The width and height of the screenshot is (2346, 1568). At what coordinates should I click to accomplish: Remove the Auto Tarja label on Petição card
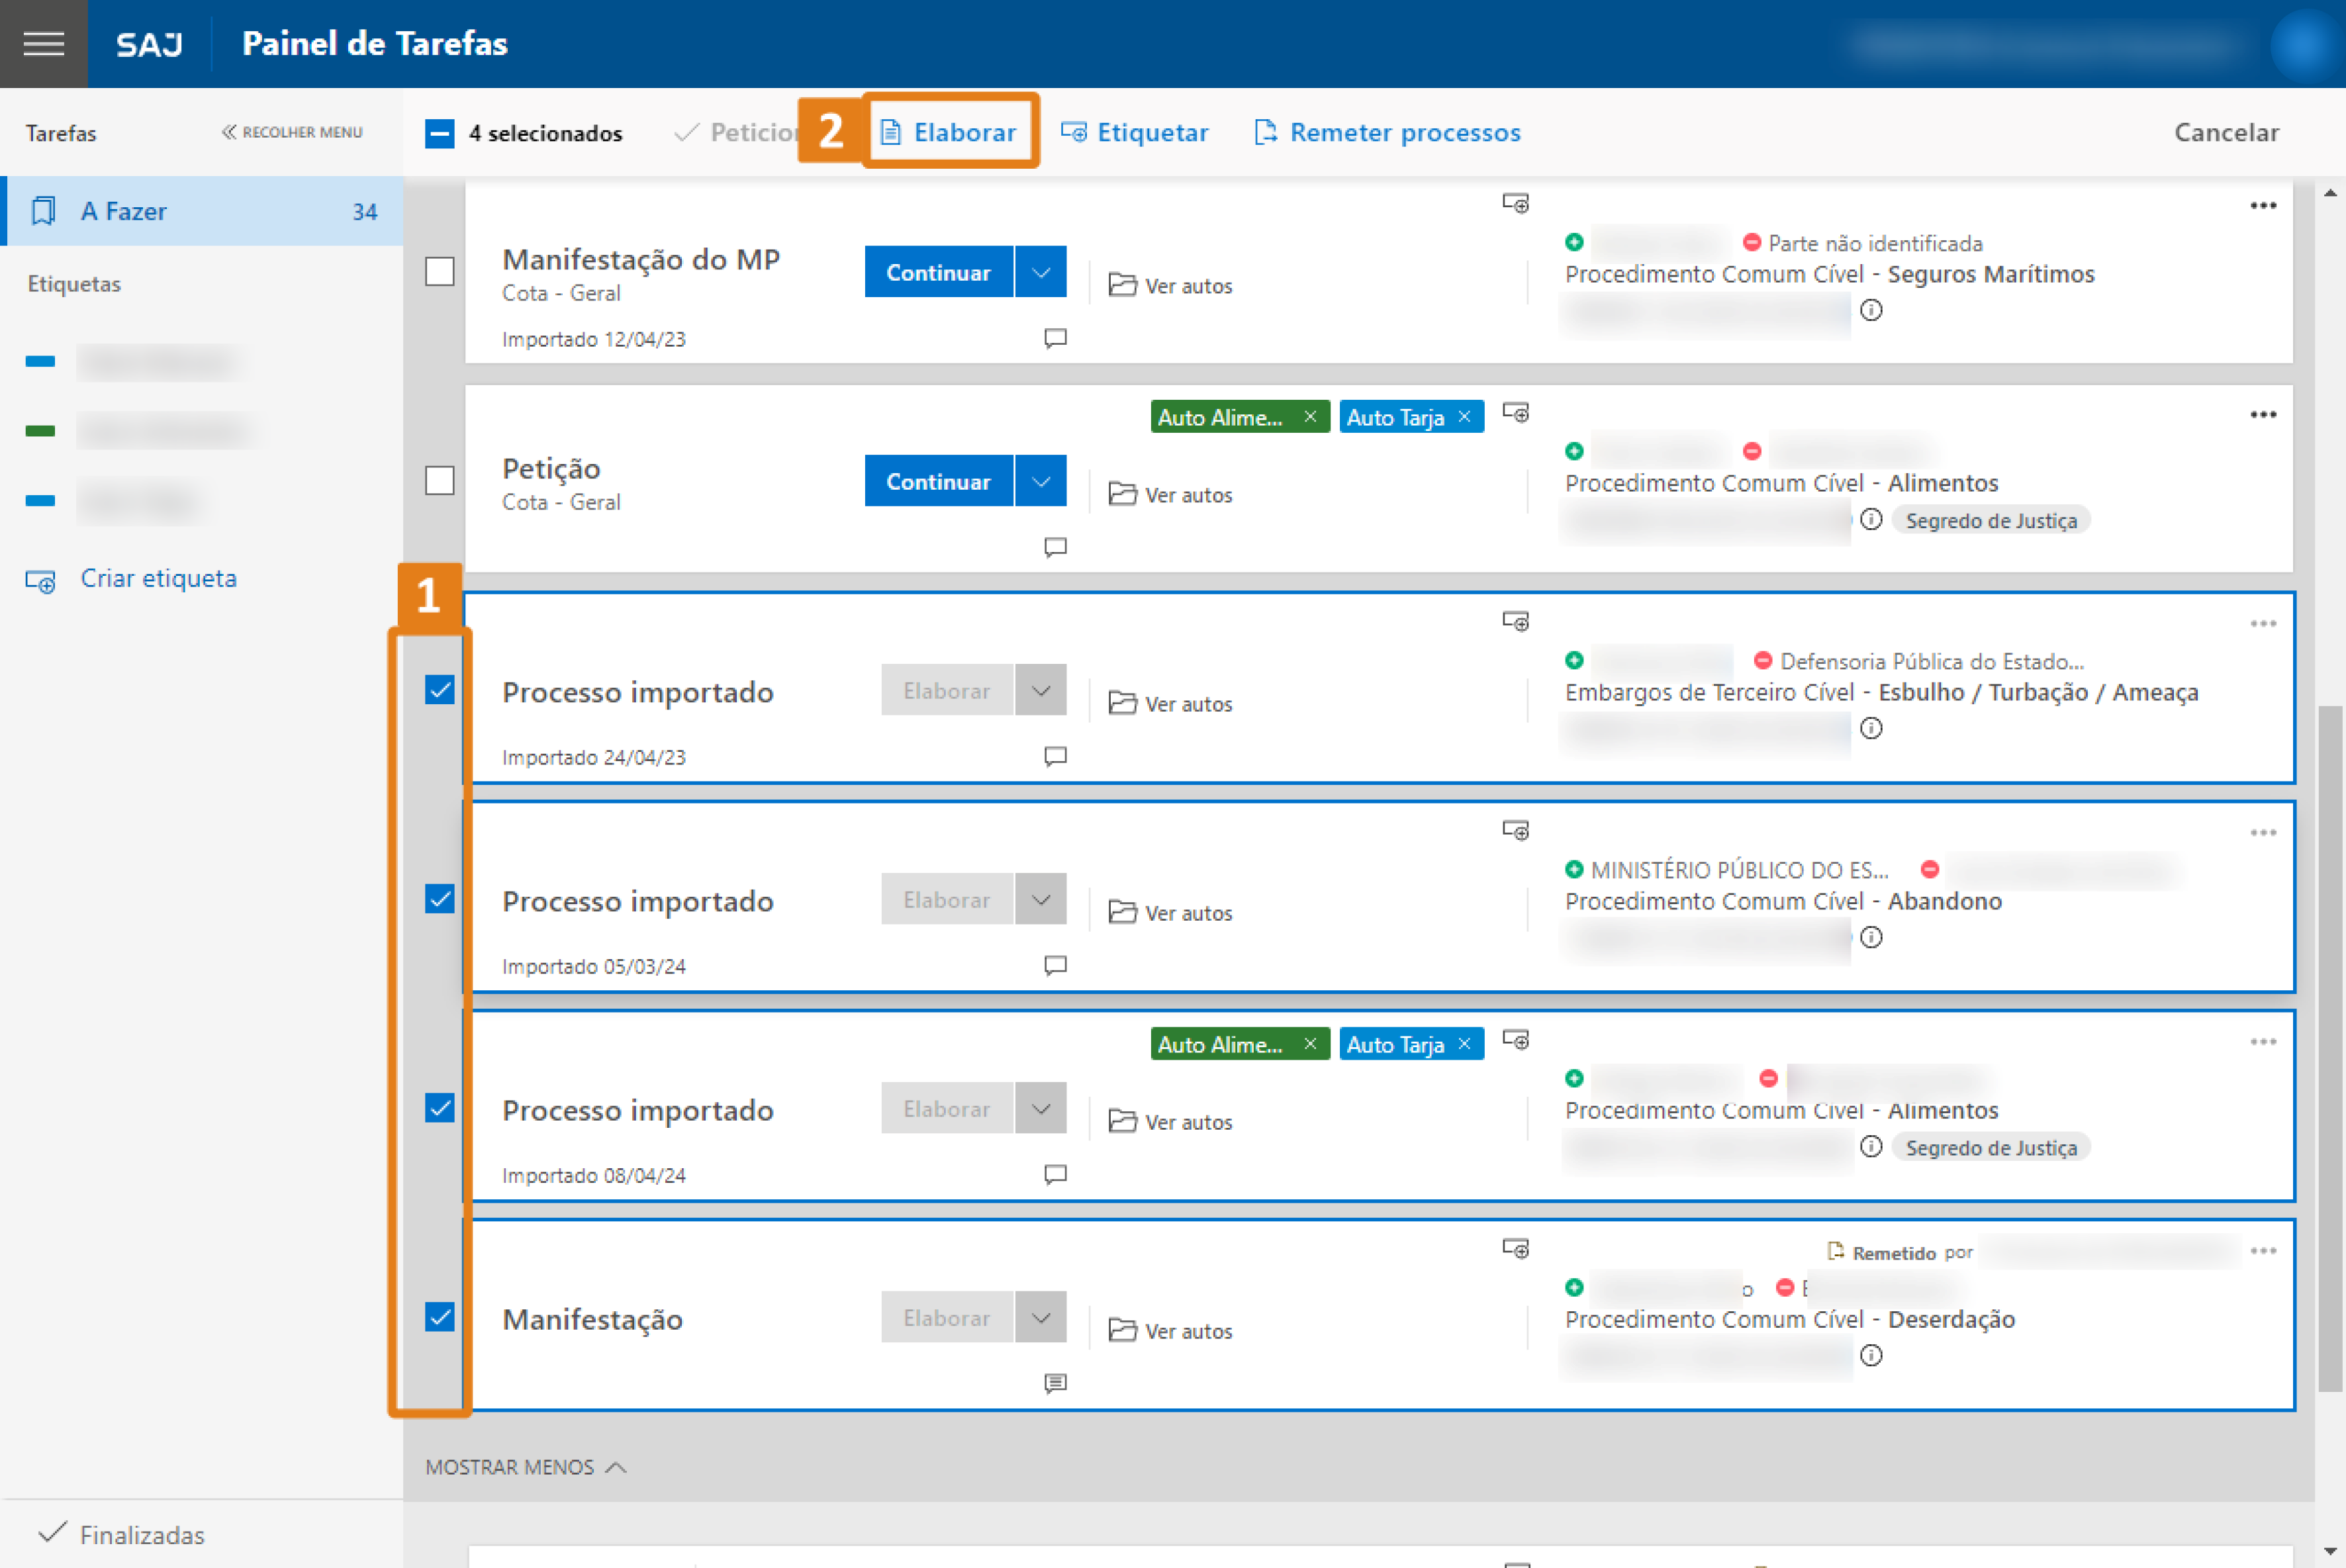pyautogui.click(x=1465, y=417)
